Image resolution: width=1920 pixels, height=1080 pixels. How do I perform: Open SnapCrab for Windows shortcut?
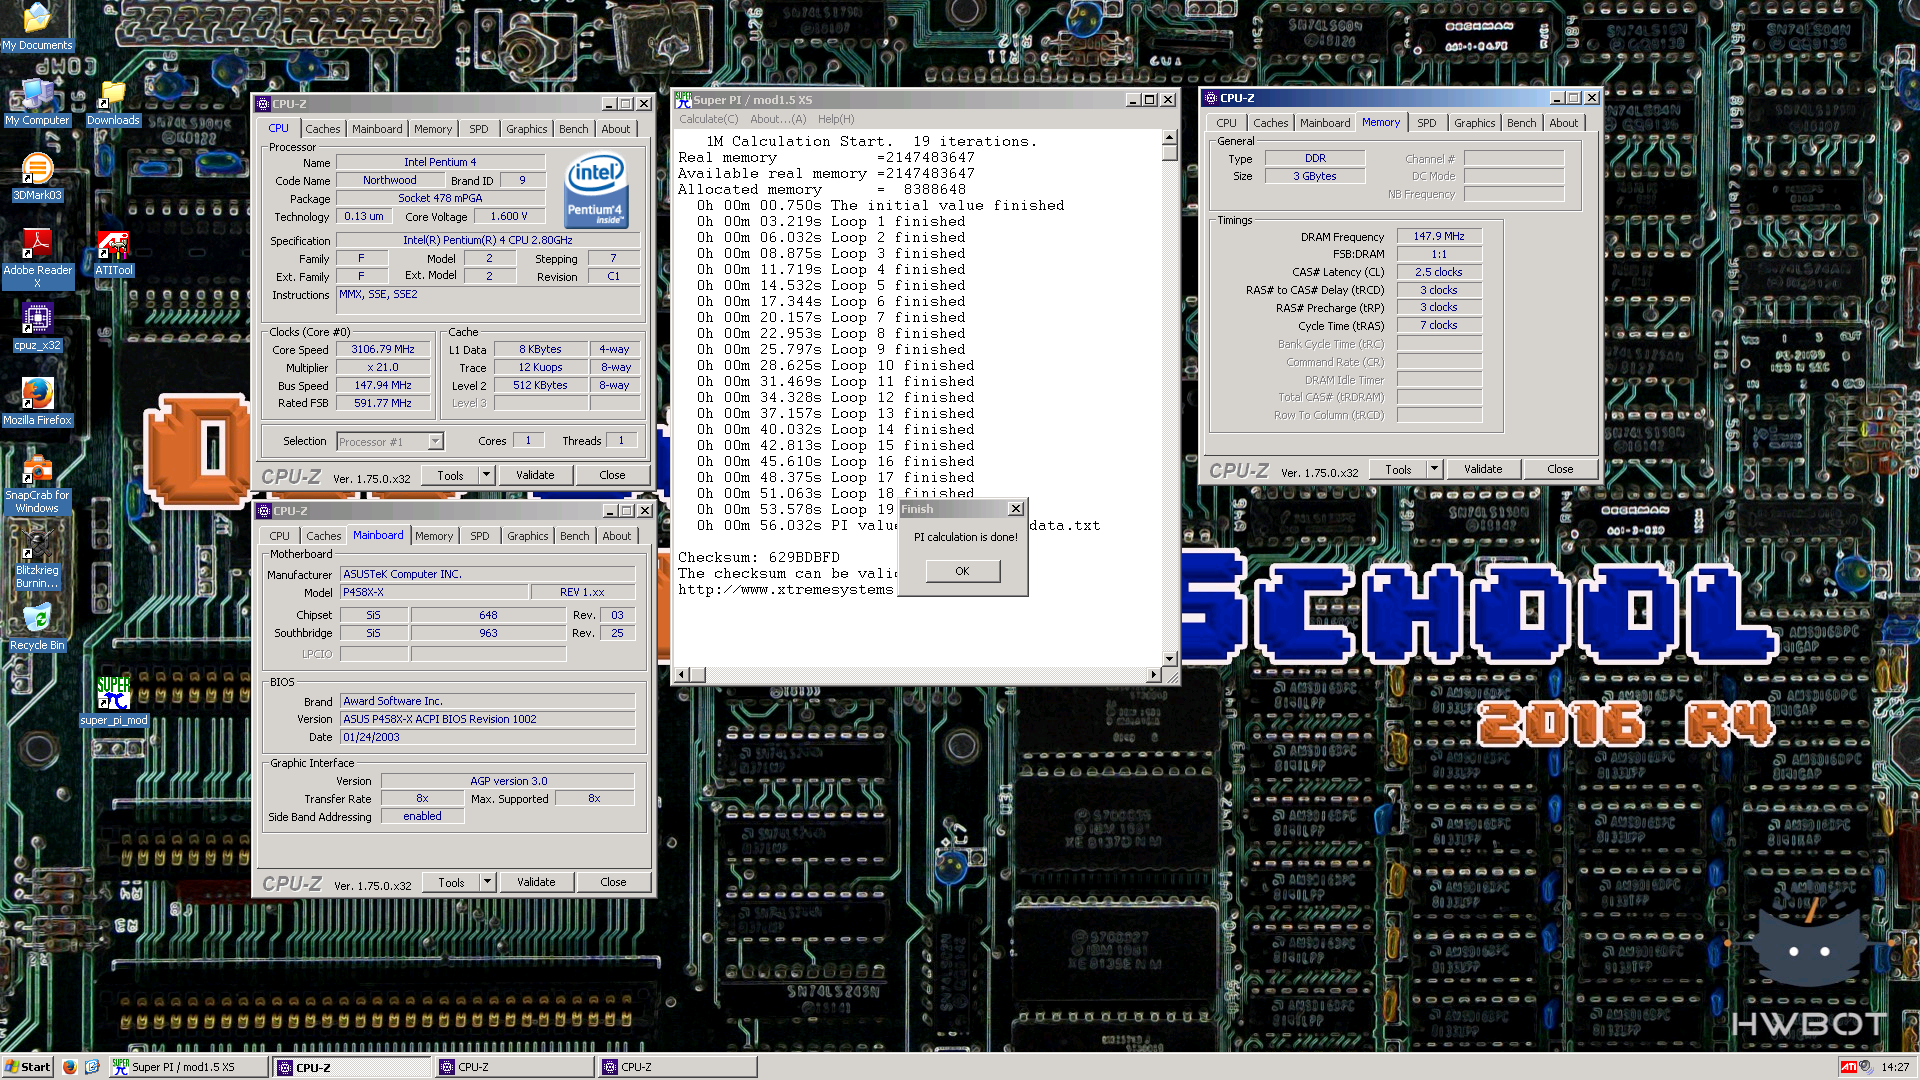tap(37, 484)
